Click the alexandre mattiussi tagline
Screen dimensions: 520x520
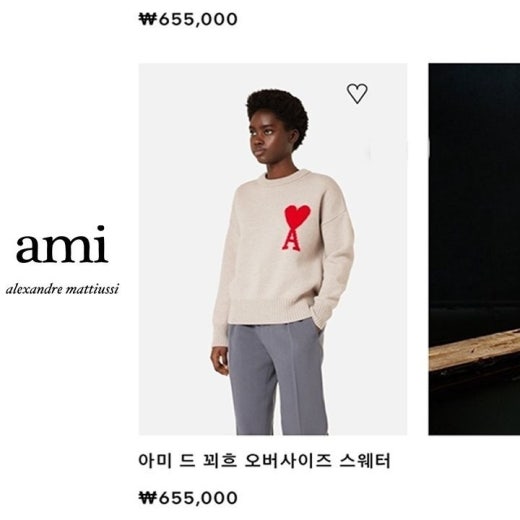click(62, 289)
